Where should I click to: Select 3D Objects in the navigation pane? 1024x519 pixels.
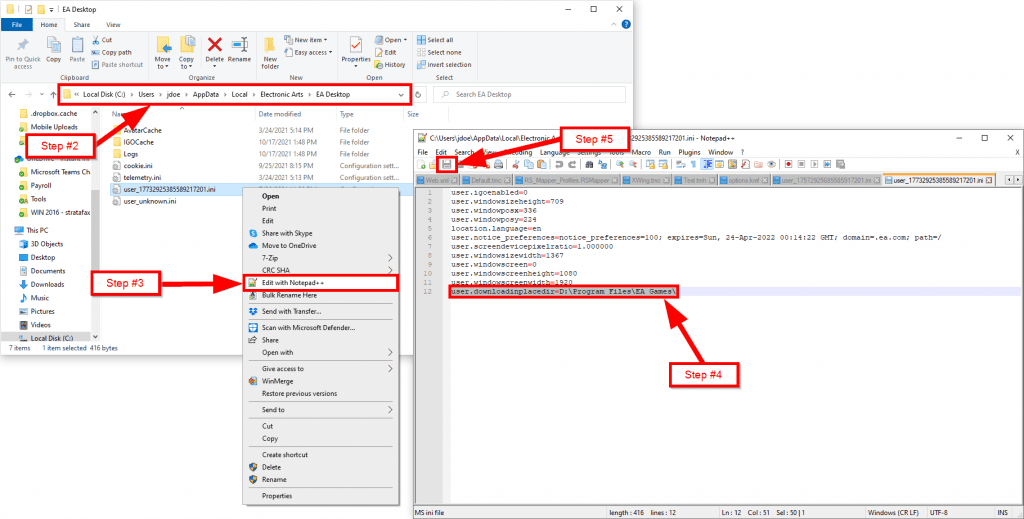(x=47, y=244)
